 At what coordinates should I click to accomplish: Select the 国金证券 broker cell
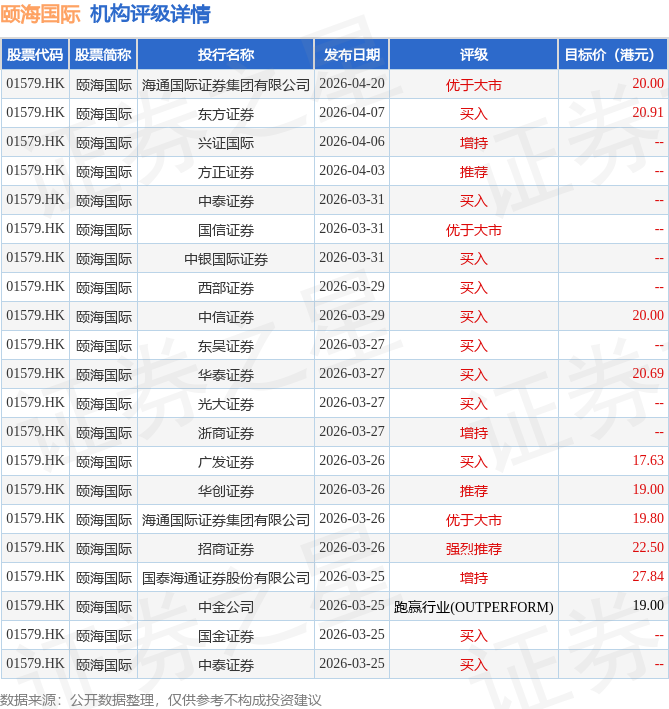[x=226, y=635]
